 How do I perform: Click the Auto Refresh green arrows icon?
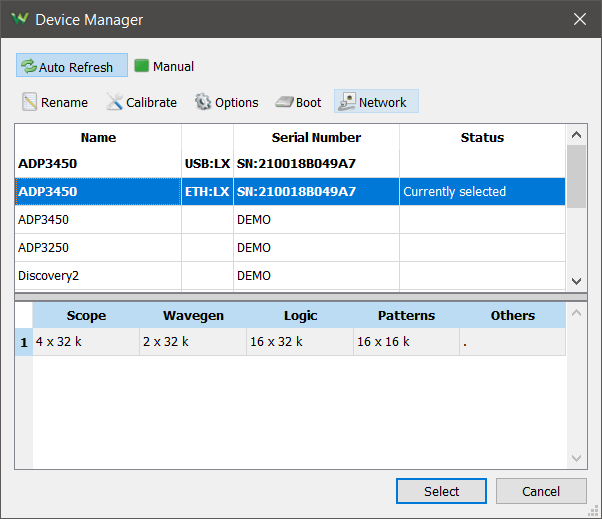pos(29,66)
